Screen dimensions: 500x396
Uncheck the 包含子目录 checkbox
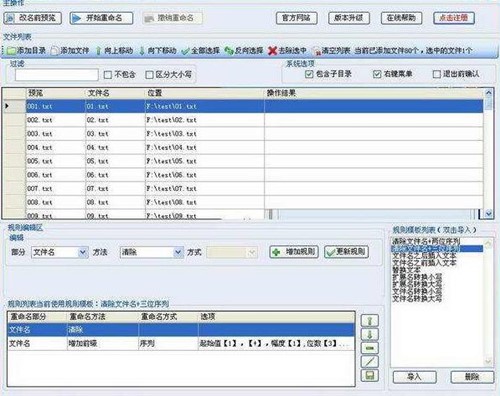point(309,74)
